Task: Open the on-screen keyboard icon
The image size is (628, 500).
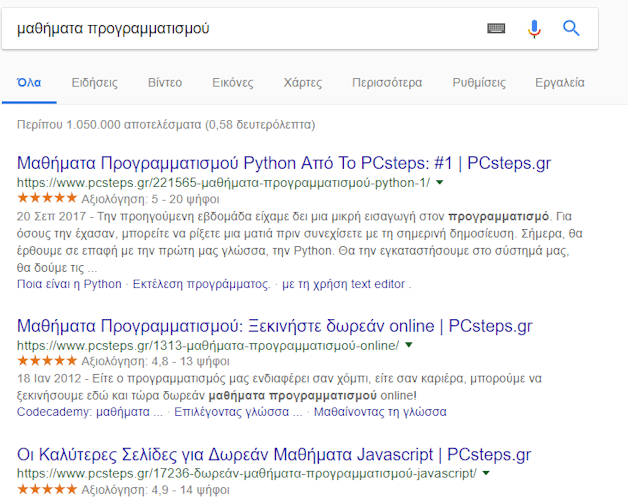Action: 496,28
